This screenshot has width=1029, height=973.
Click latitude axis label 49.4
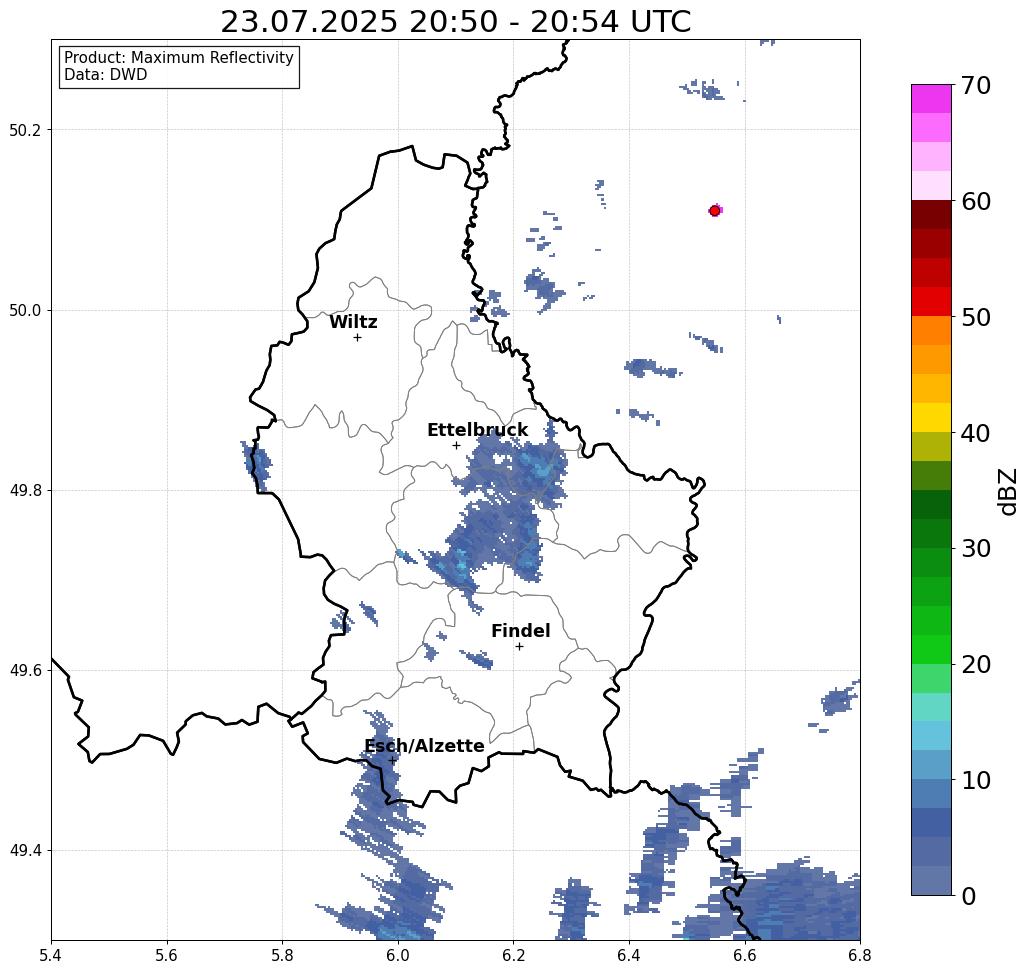pyautogui.click(x=24, y=851)
